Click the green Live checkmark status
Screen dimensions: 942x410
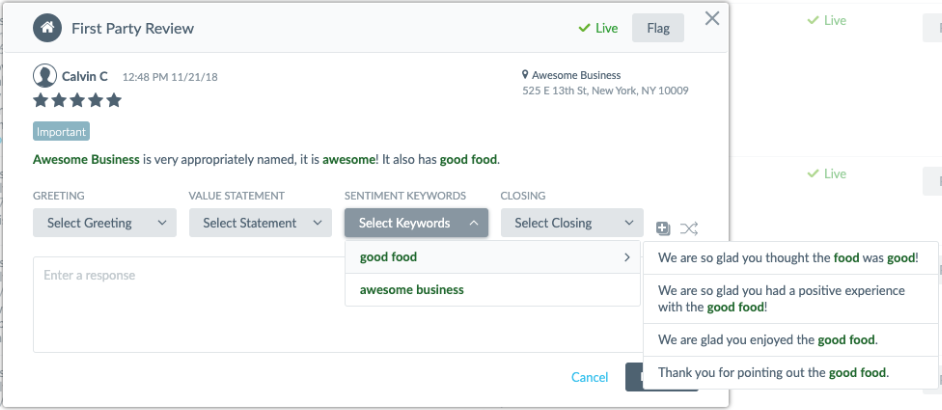598,28
